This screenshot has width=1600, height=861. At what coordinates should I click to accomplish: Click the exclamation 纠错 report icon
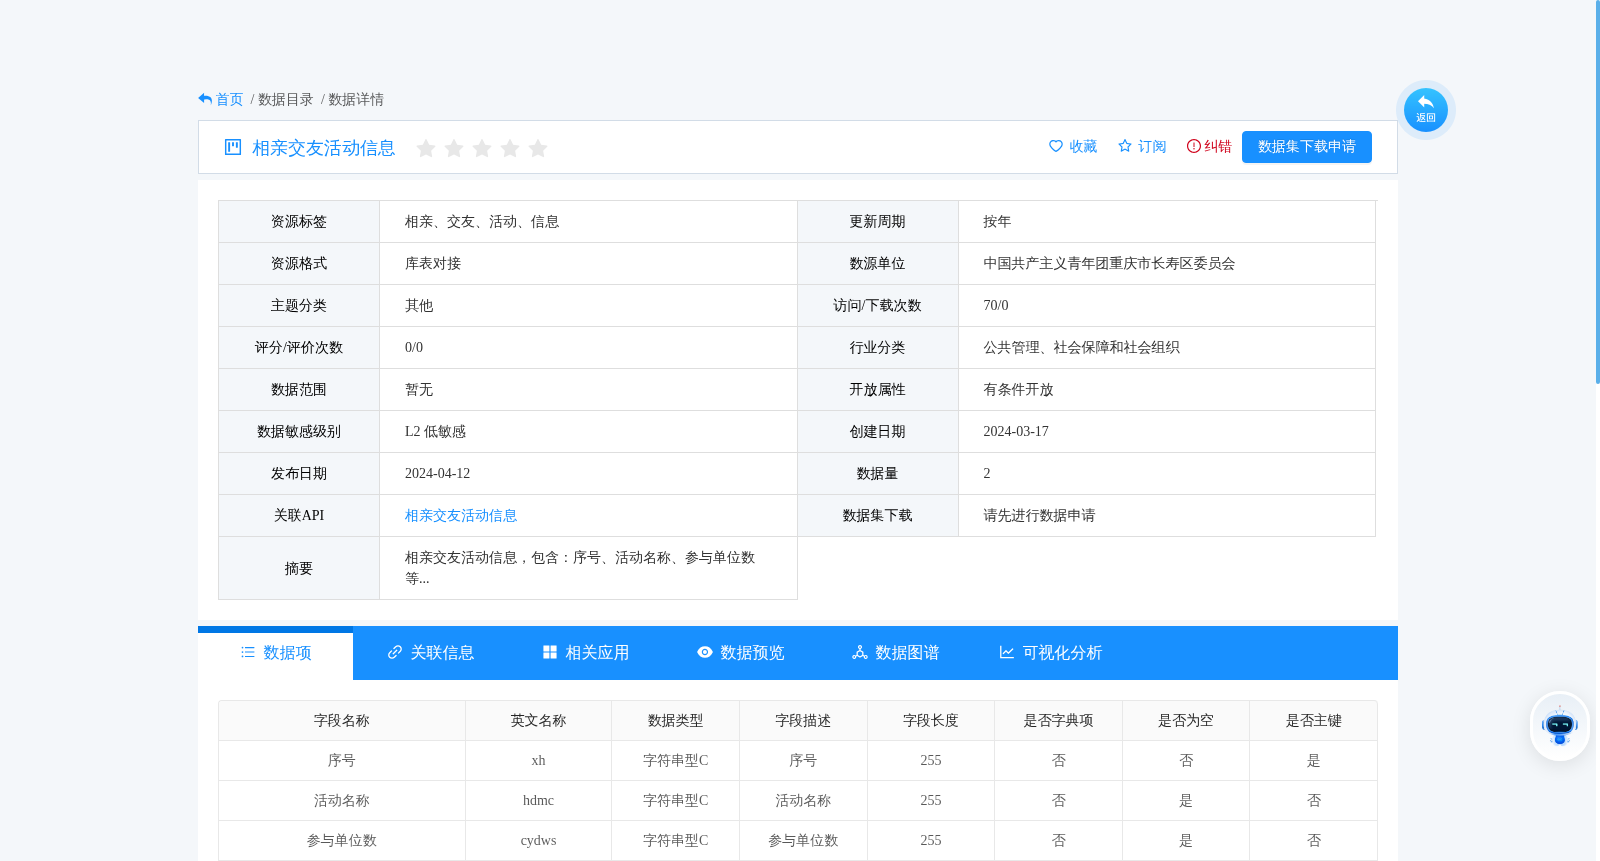(x=1193, y=146)
